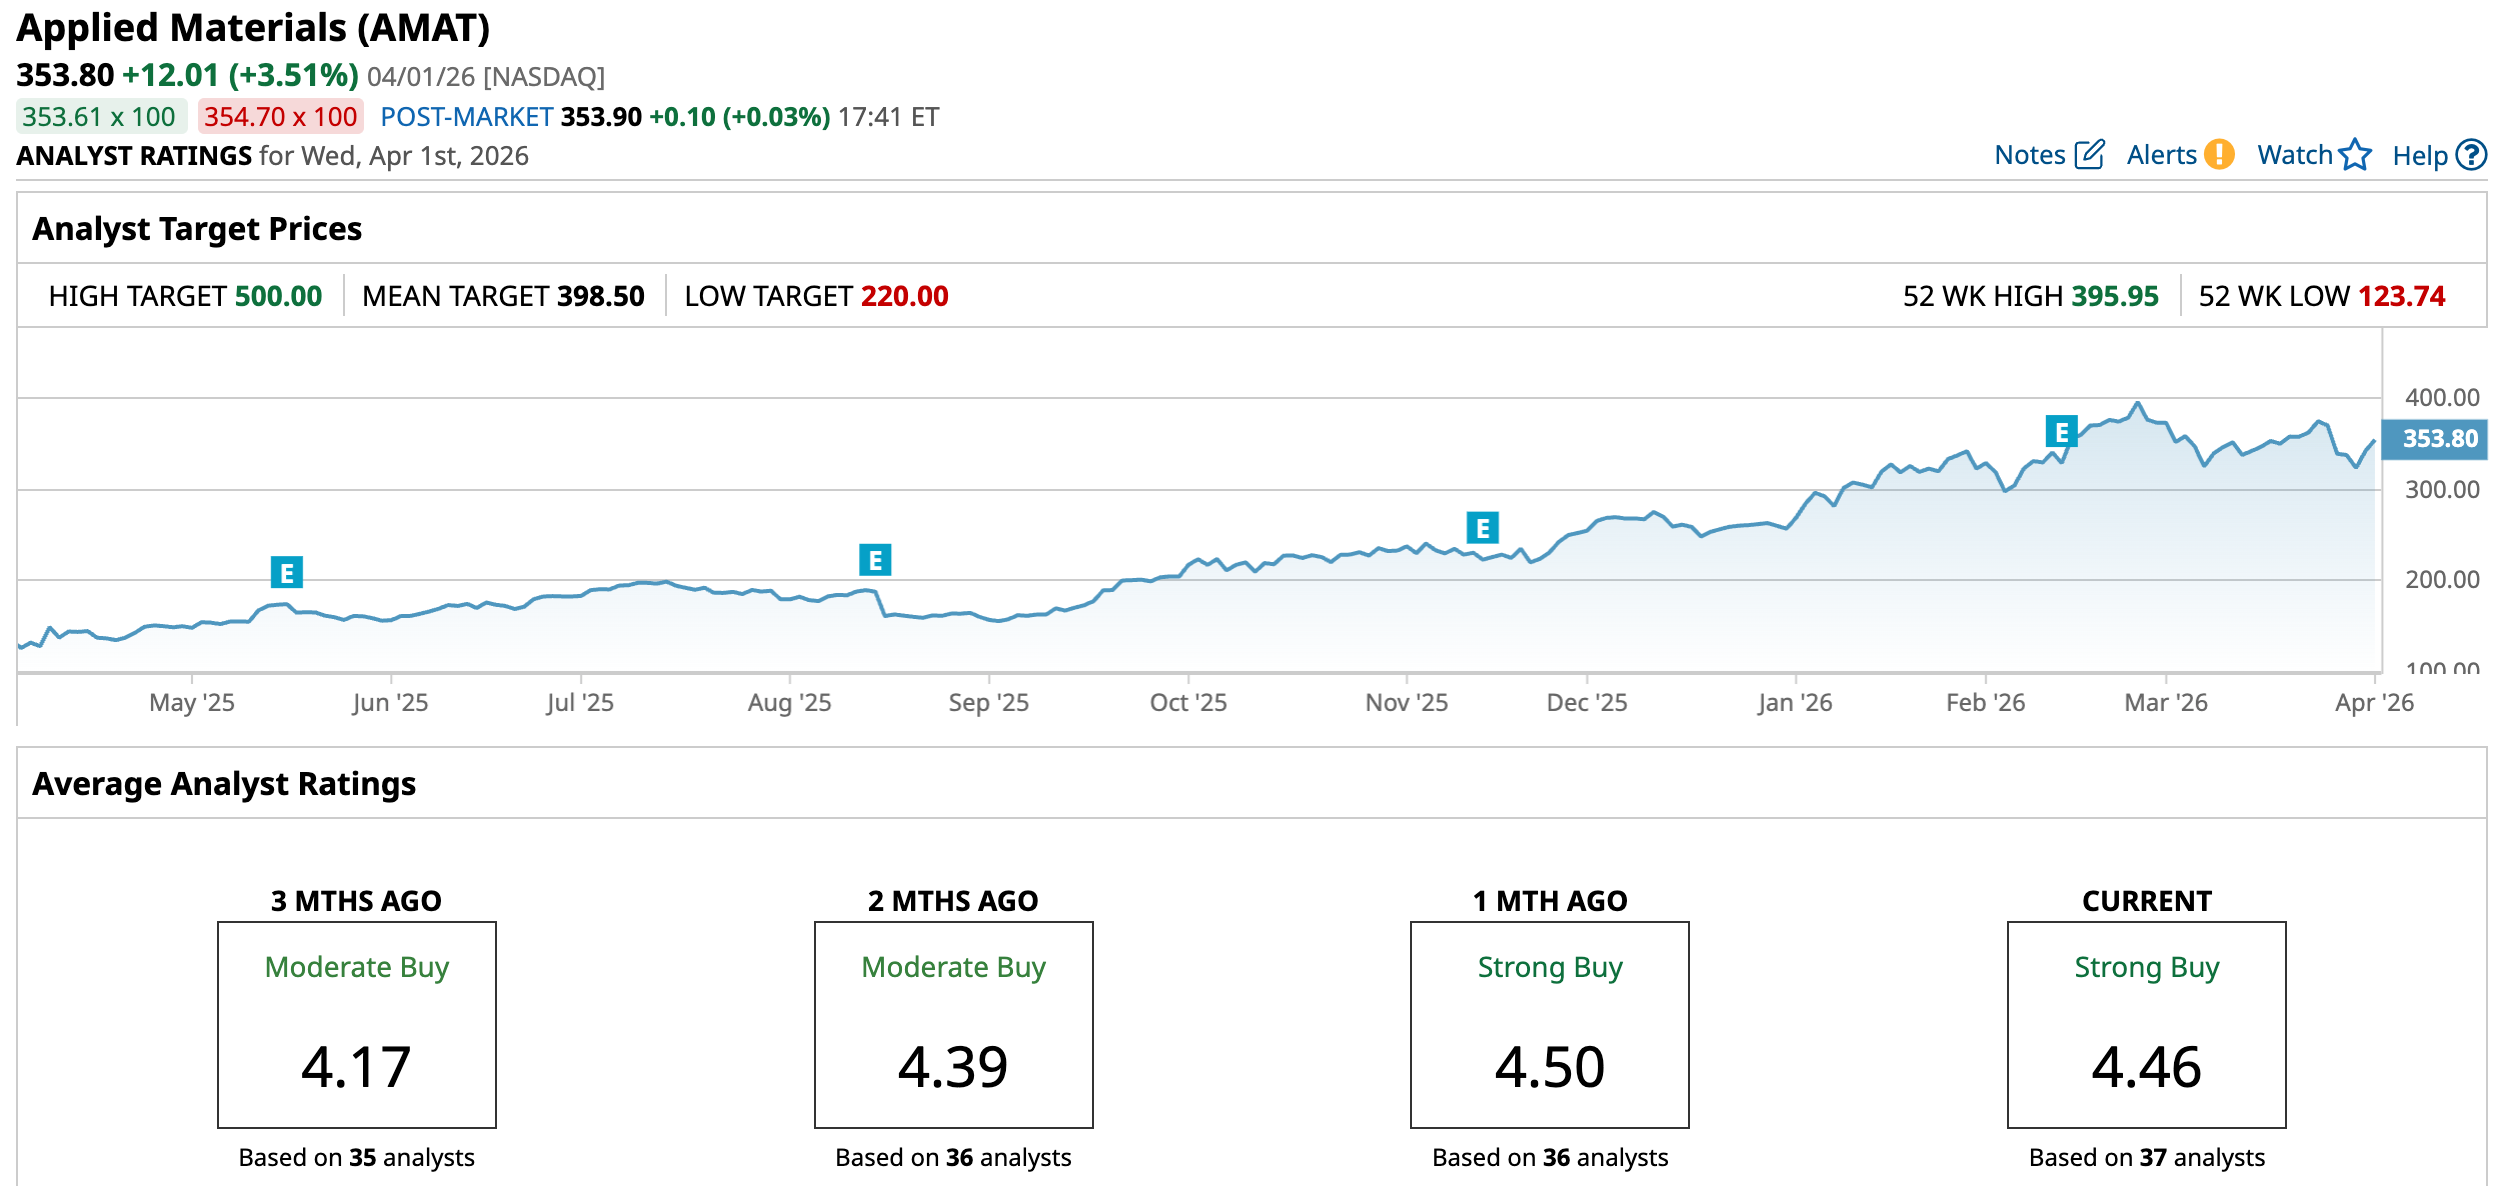Image resolution: width=2500 pixels, height=1186 pixels.
Task: Select the 3 MTHS AGO rating box
Action: point(357,1025)
